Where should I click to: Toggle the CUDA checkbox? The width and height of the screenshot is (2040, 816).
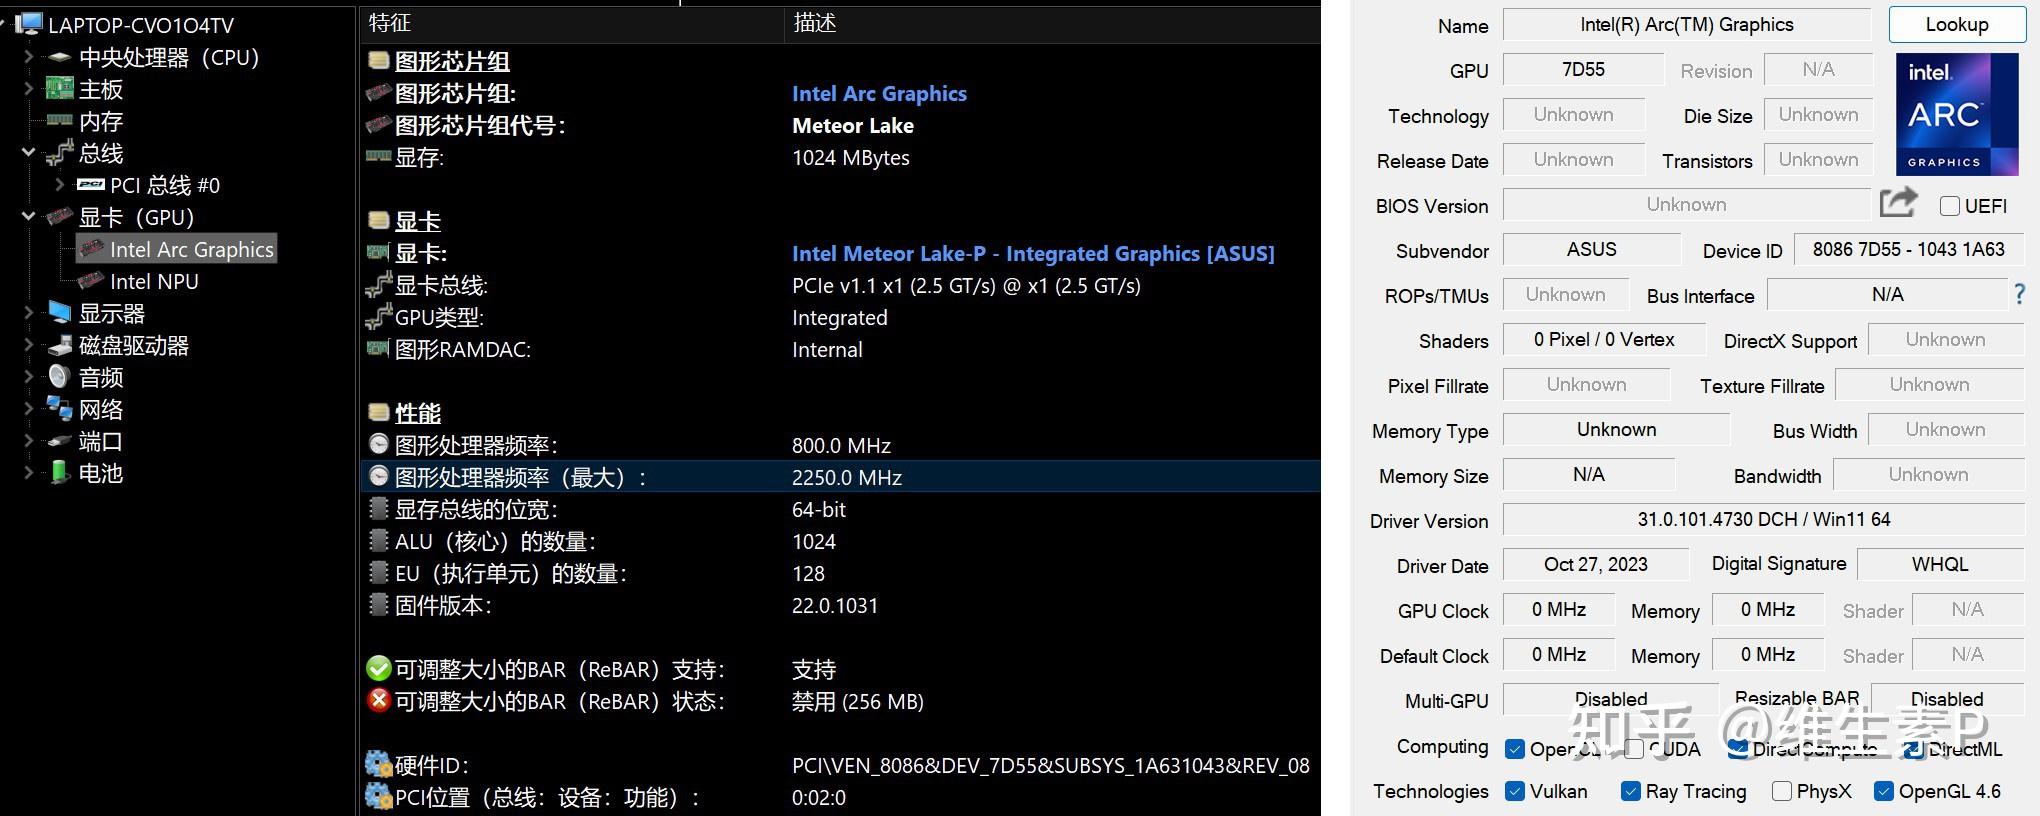1634,749
